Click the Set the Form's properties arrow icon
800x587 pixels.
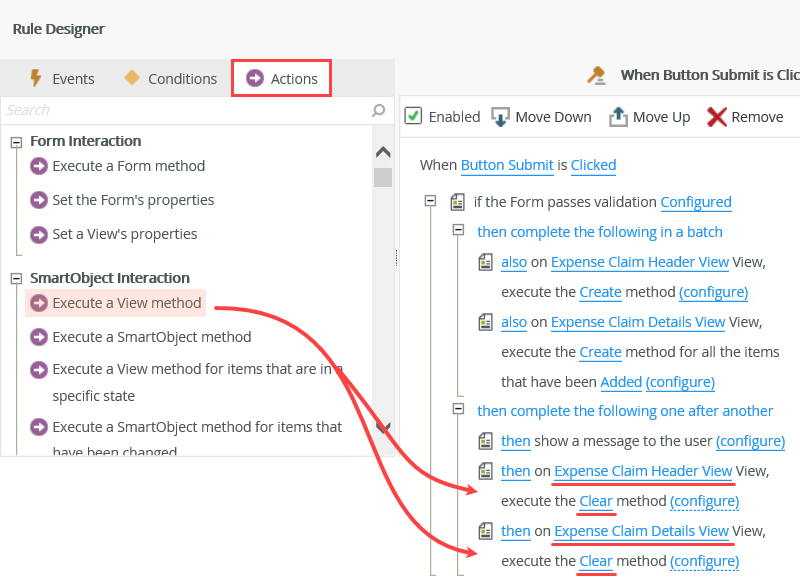[38, 200]
